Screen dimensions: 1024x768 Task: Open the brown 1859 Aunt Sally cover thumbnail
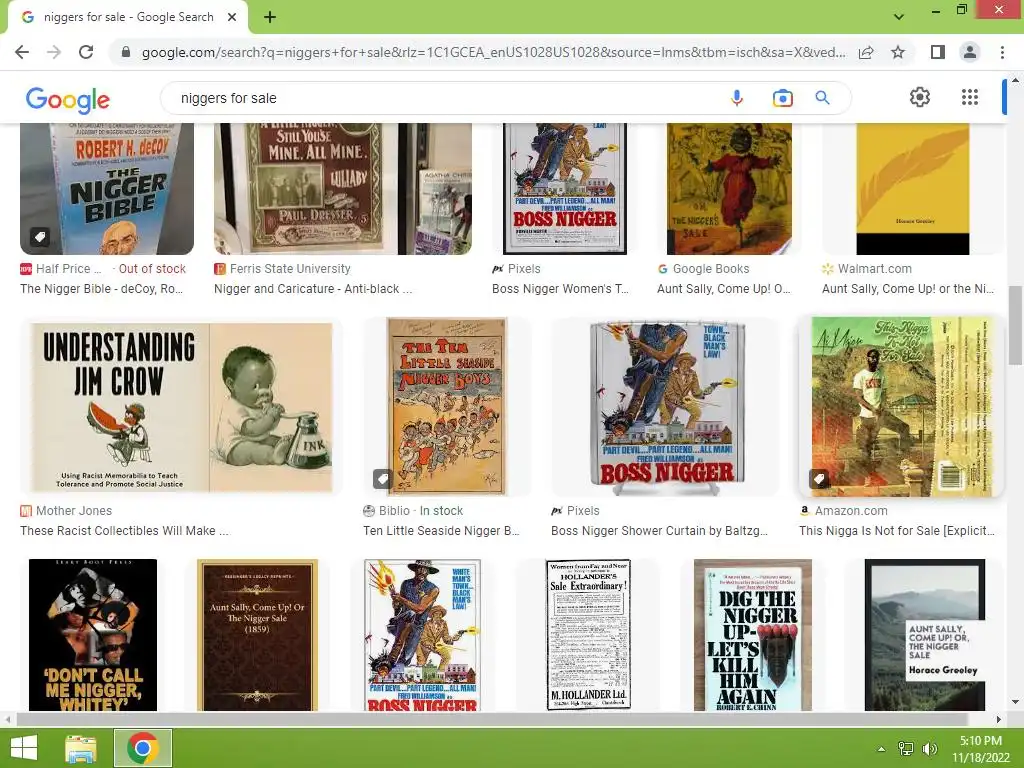(257, 635)
